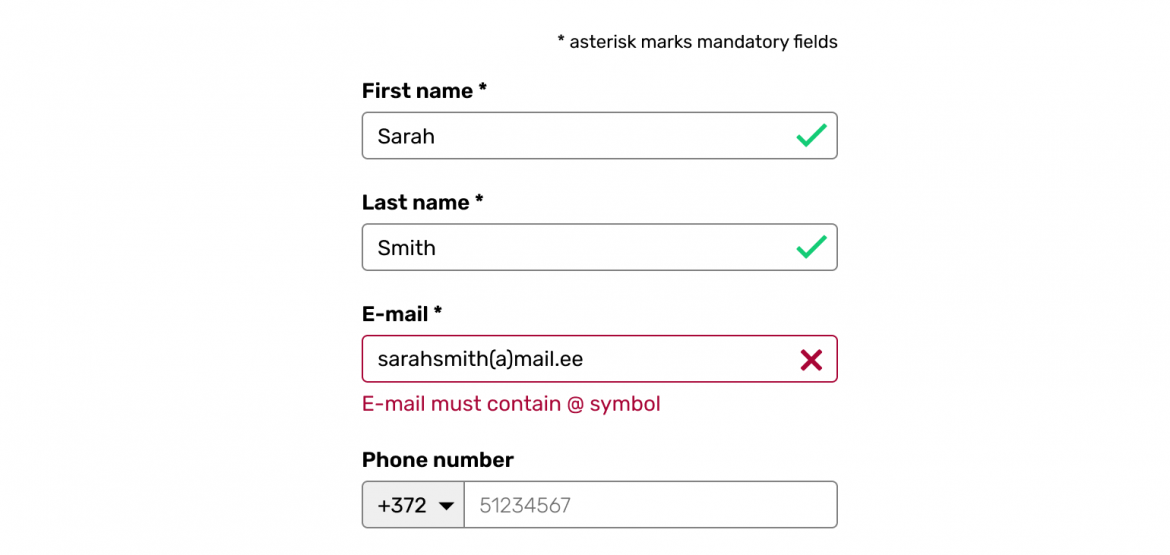Click on the "sarahsmith(a)mail.ee" text
1170x555 pixels.
click(480, 359)
